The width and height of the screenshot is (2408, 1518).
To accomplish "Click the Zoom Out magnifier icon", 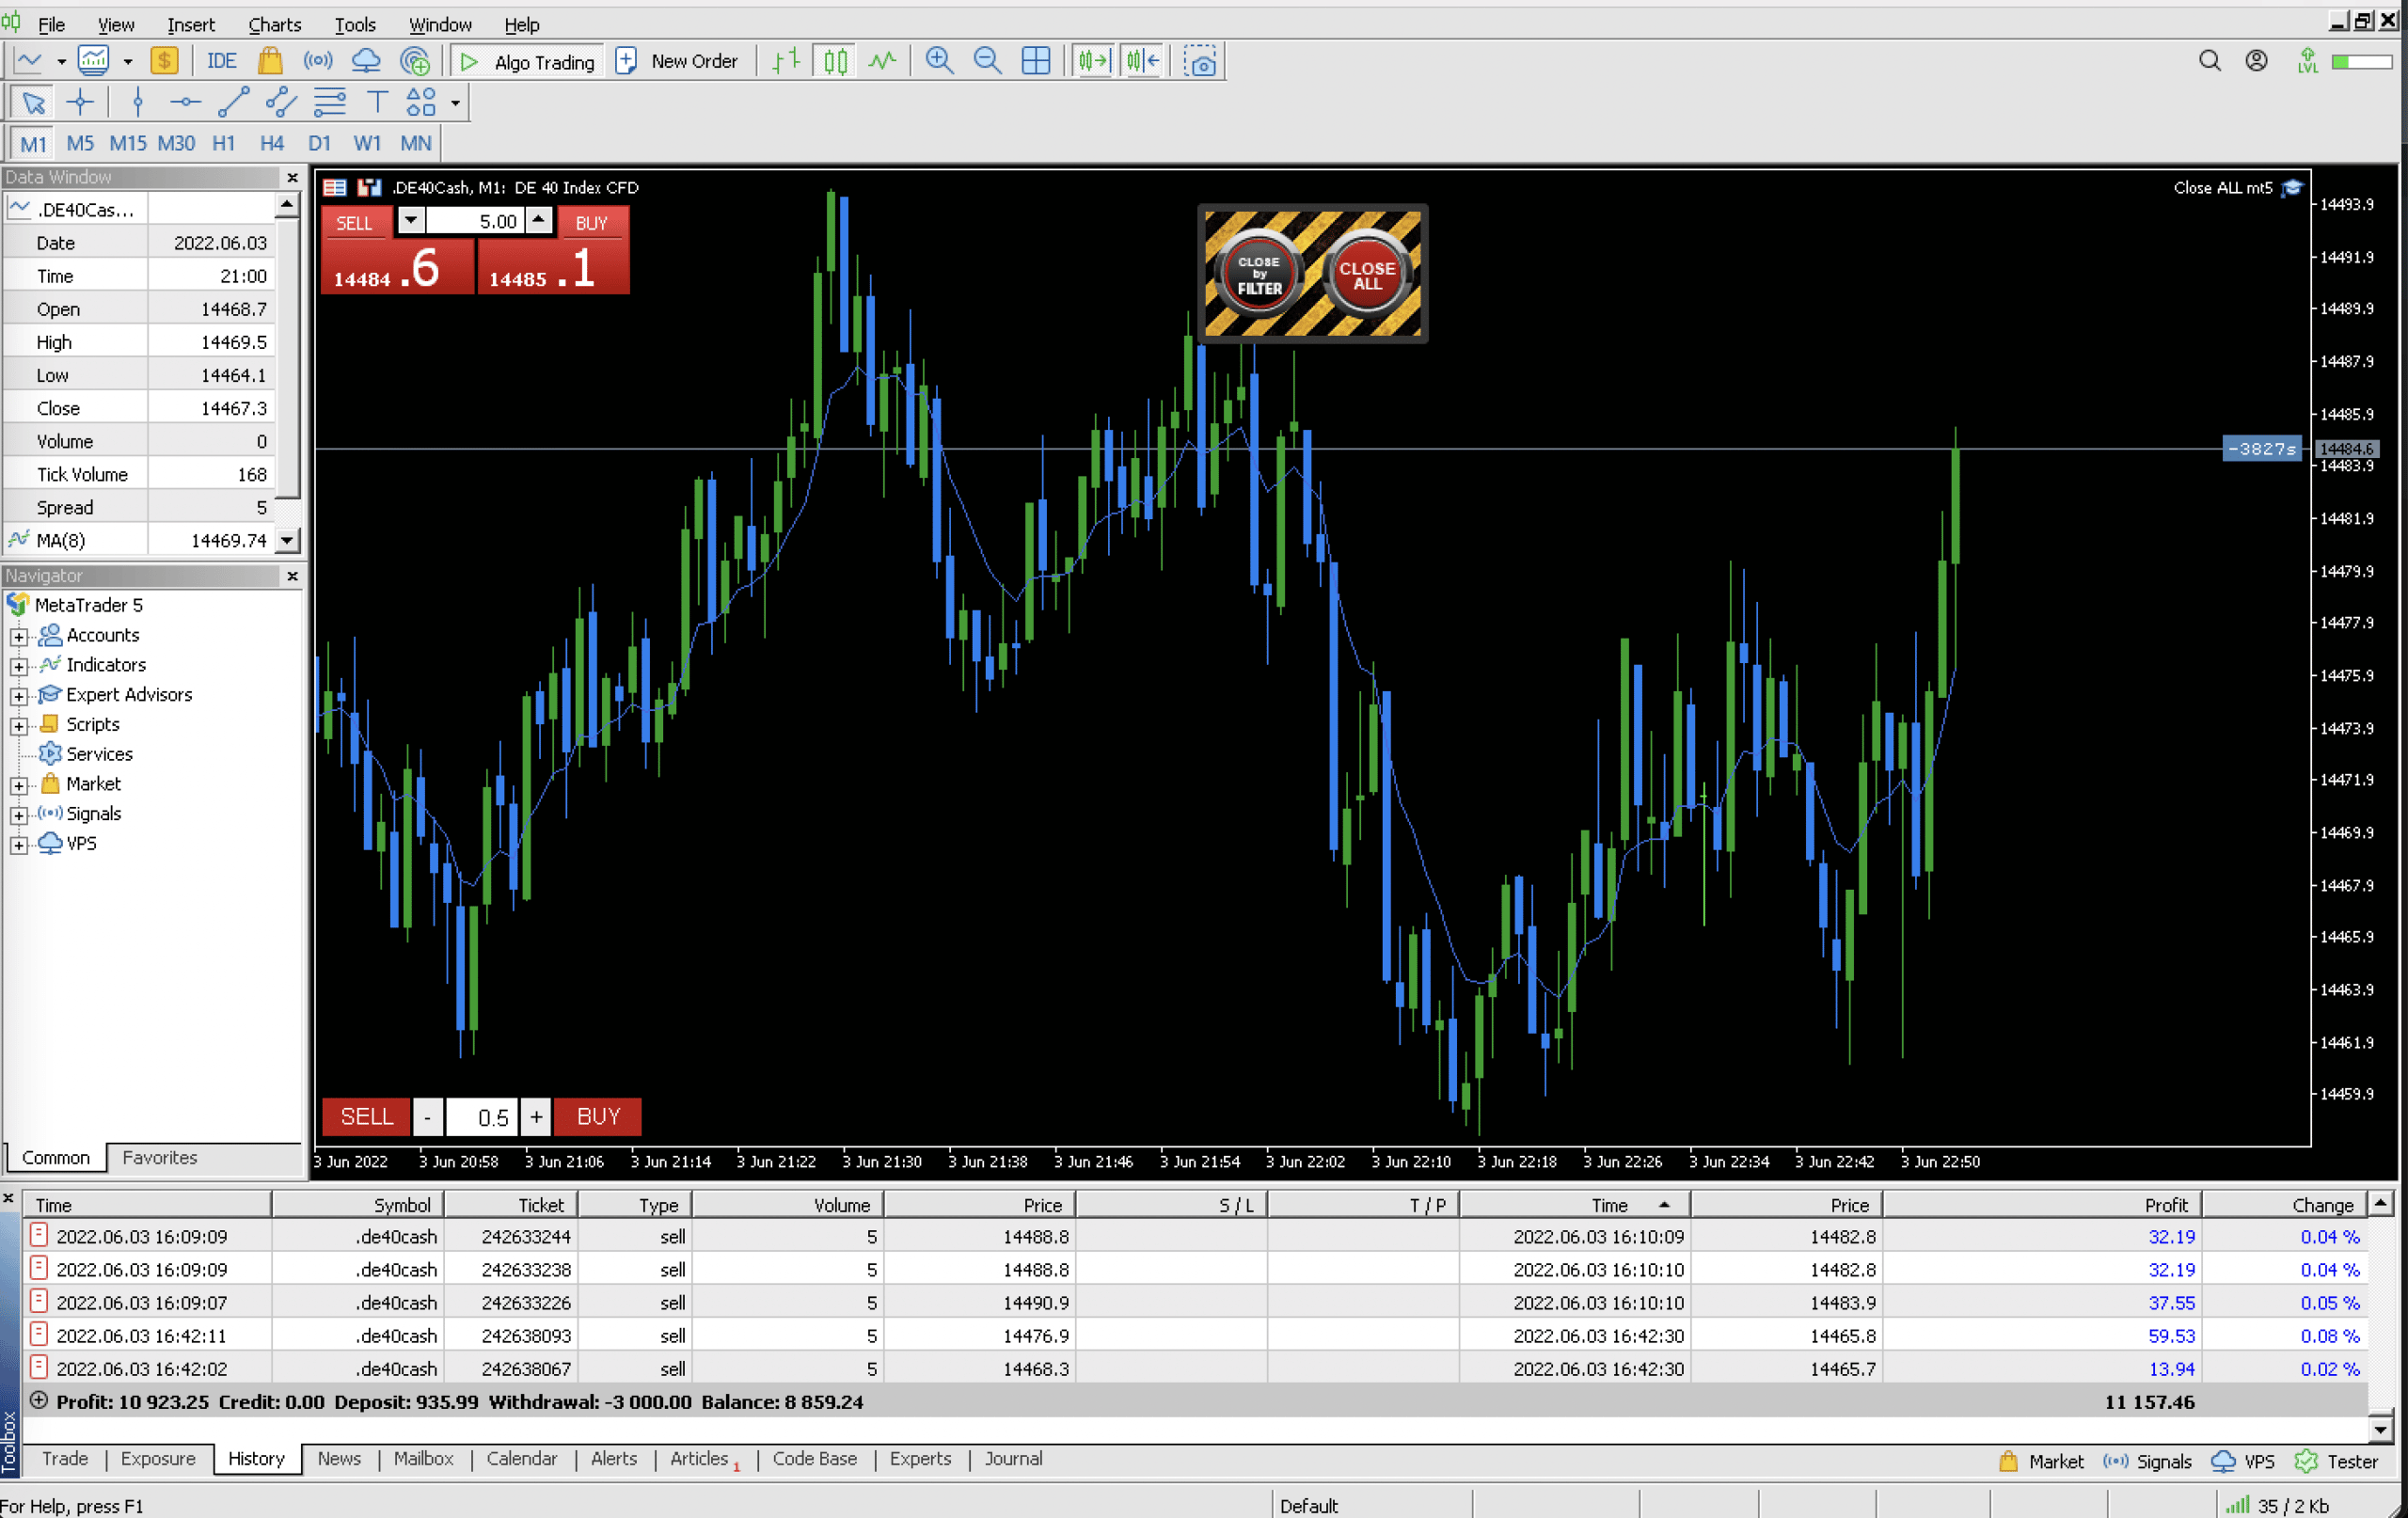I will click(987, 61).
